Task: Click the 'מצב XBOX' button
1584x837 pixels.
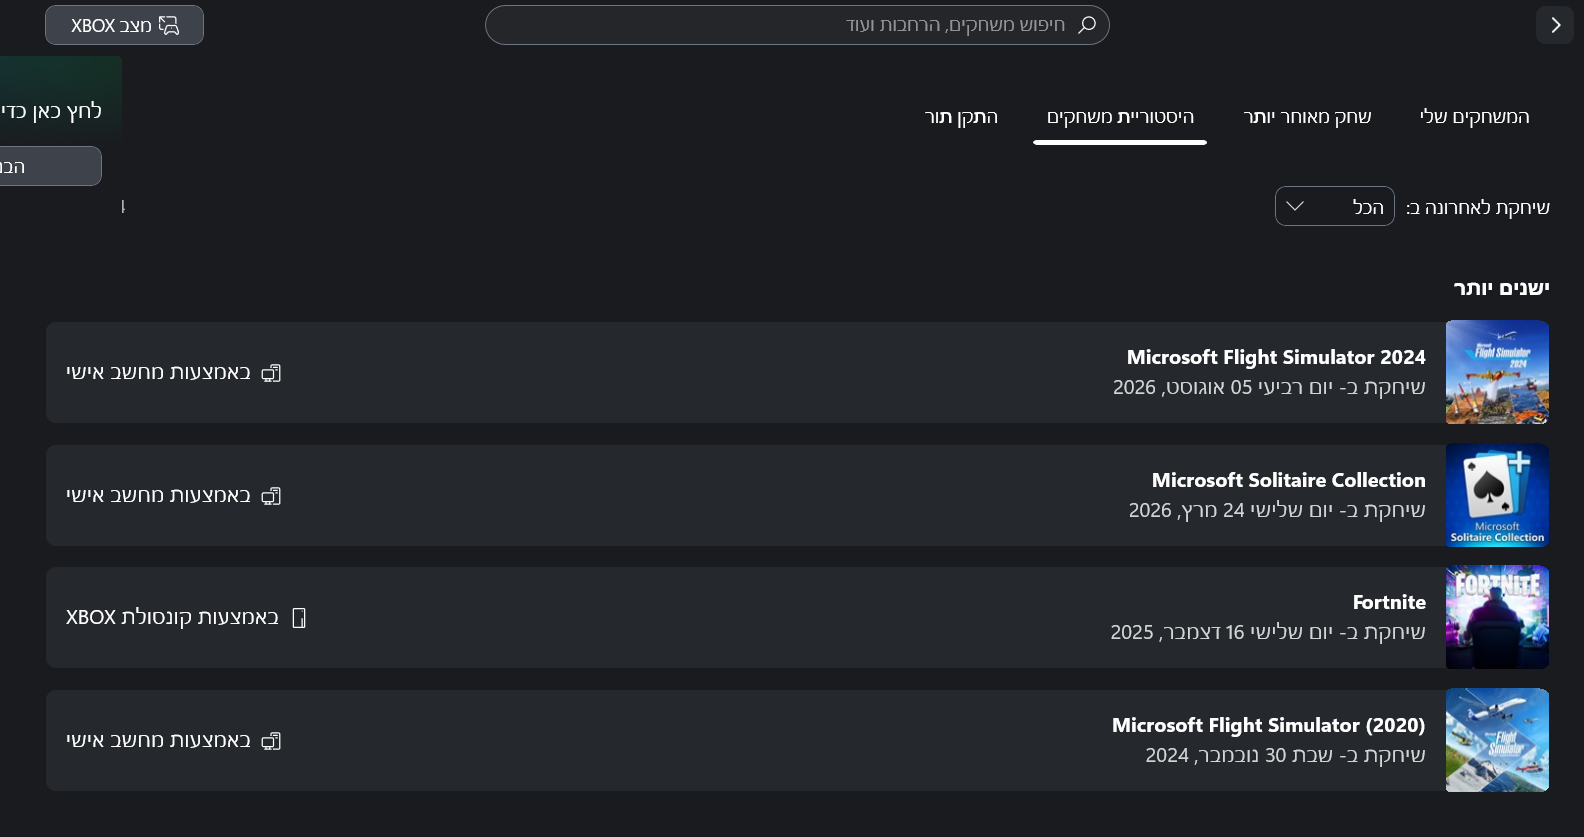Action: pos(124,25)
